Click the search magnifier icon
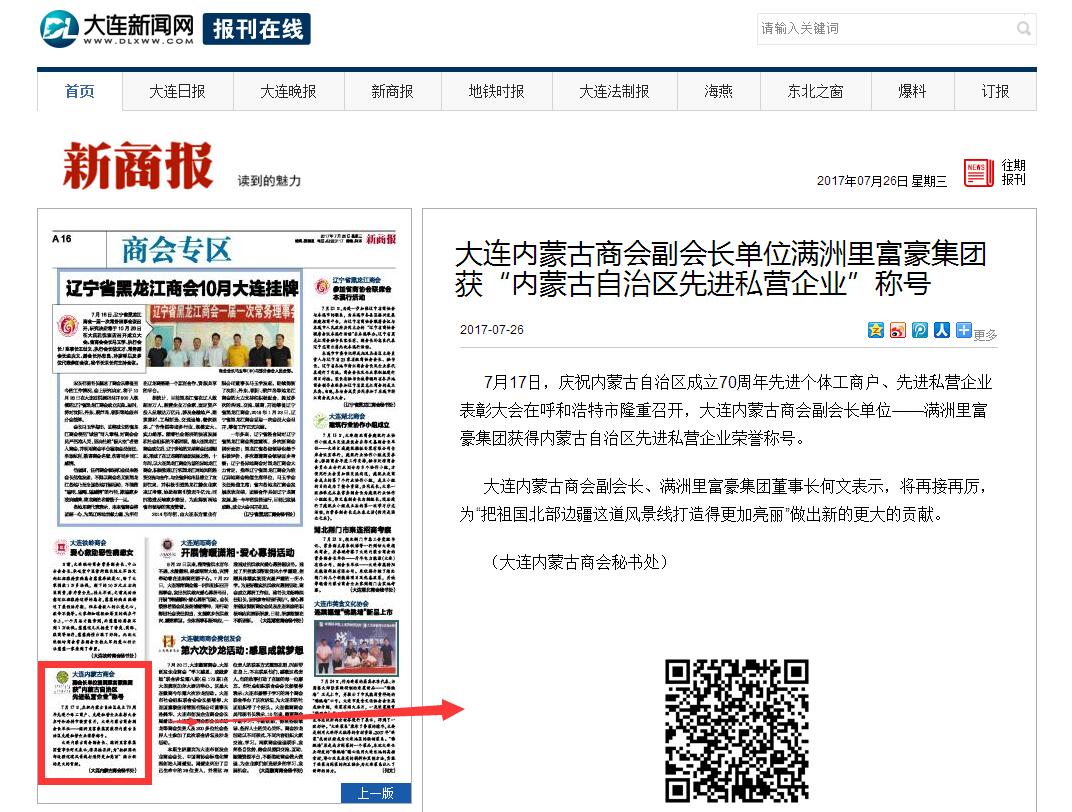The image size is (1072, 812). click(1023, 29)
